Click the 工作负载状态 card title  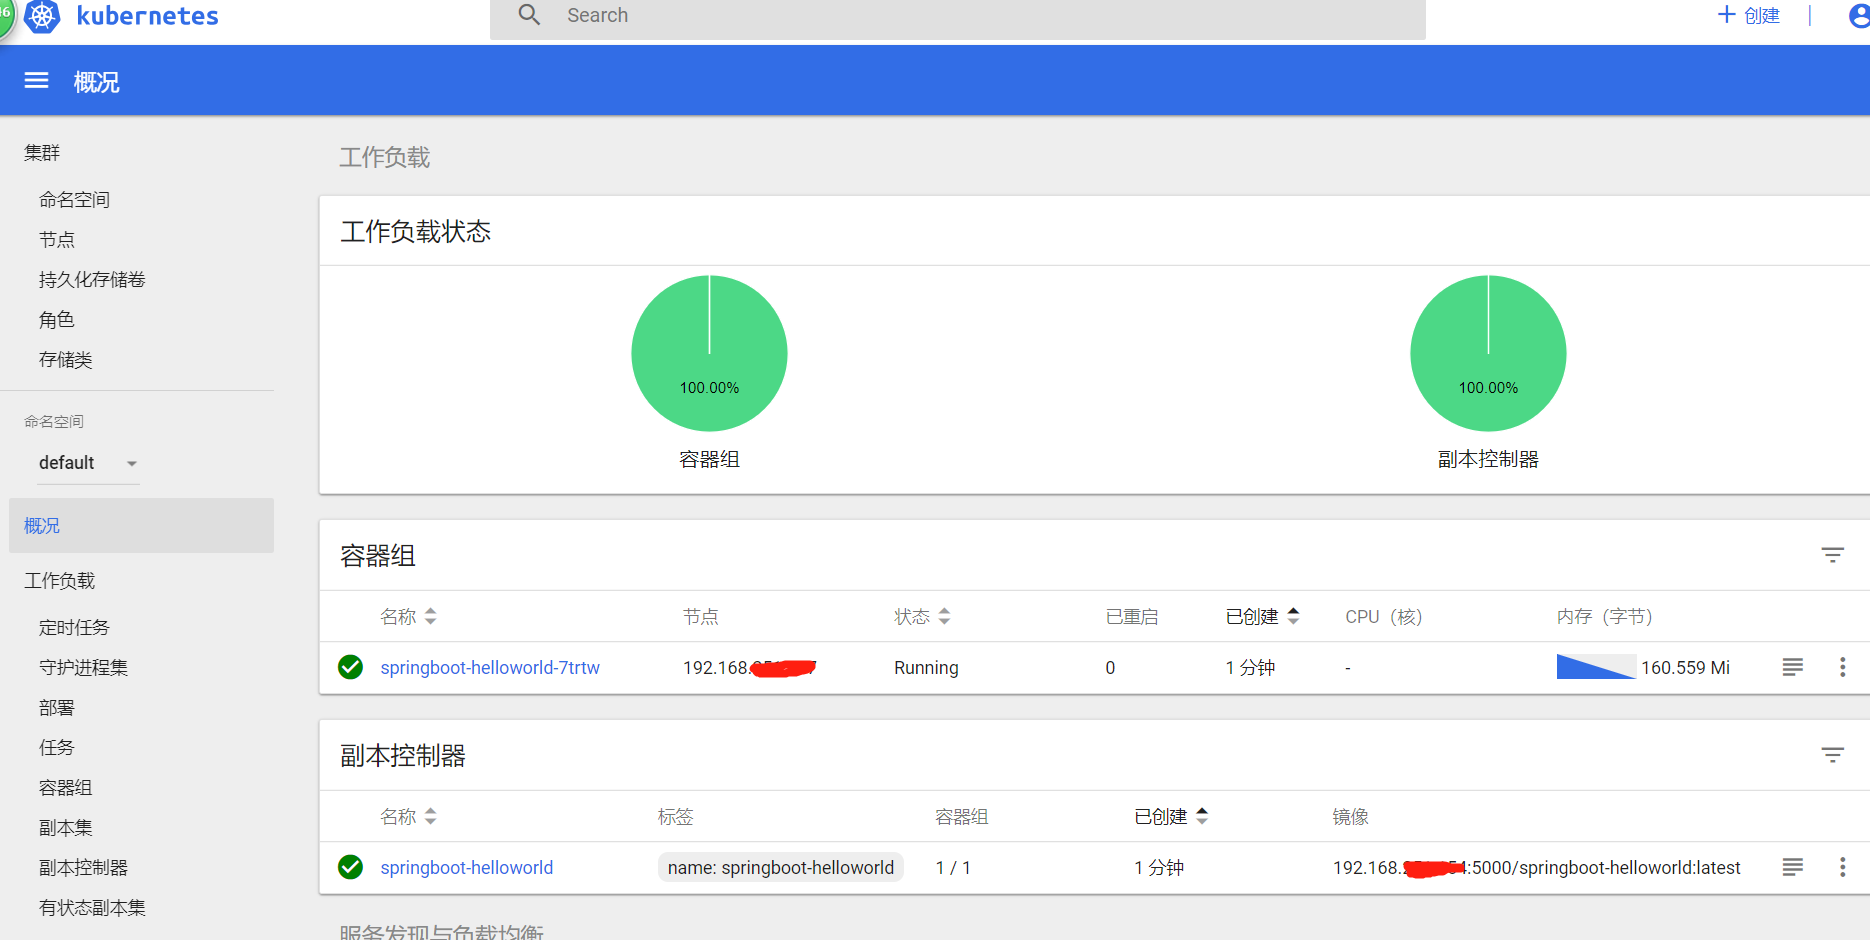coord(416,232)
